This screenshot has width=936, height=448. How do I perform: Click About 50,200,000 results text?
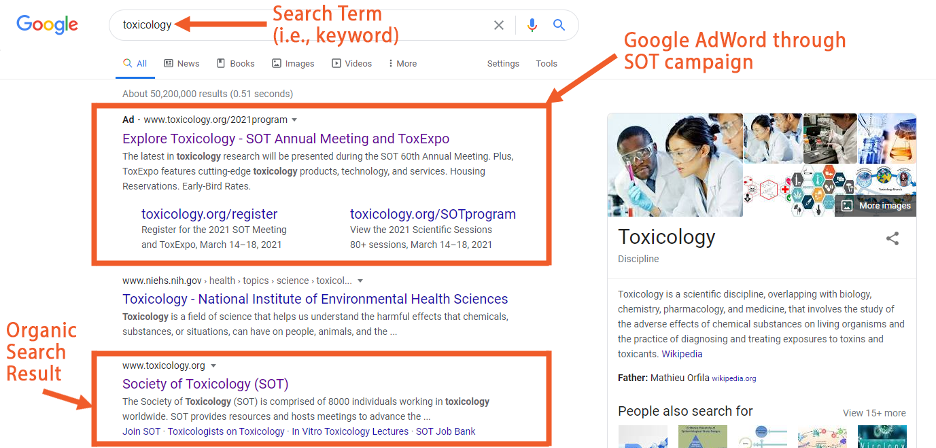207,94
